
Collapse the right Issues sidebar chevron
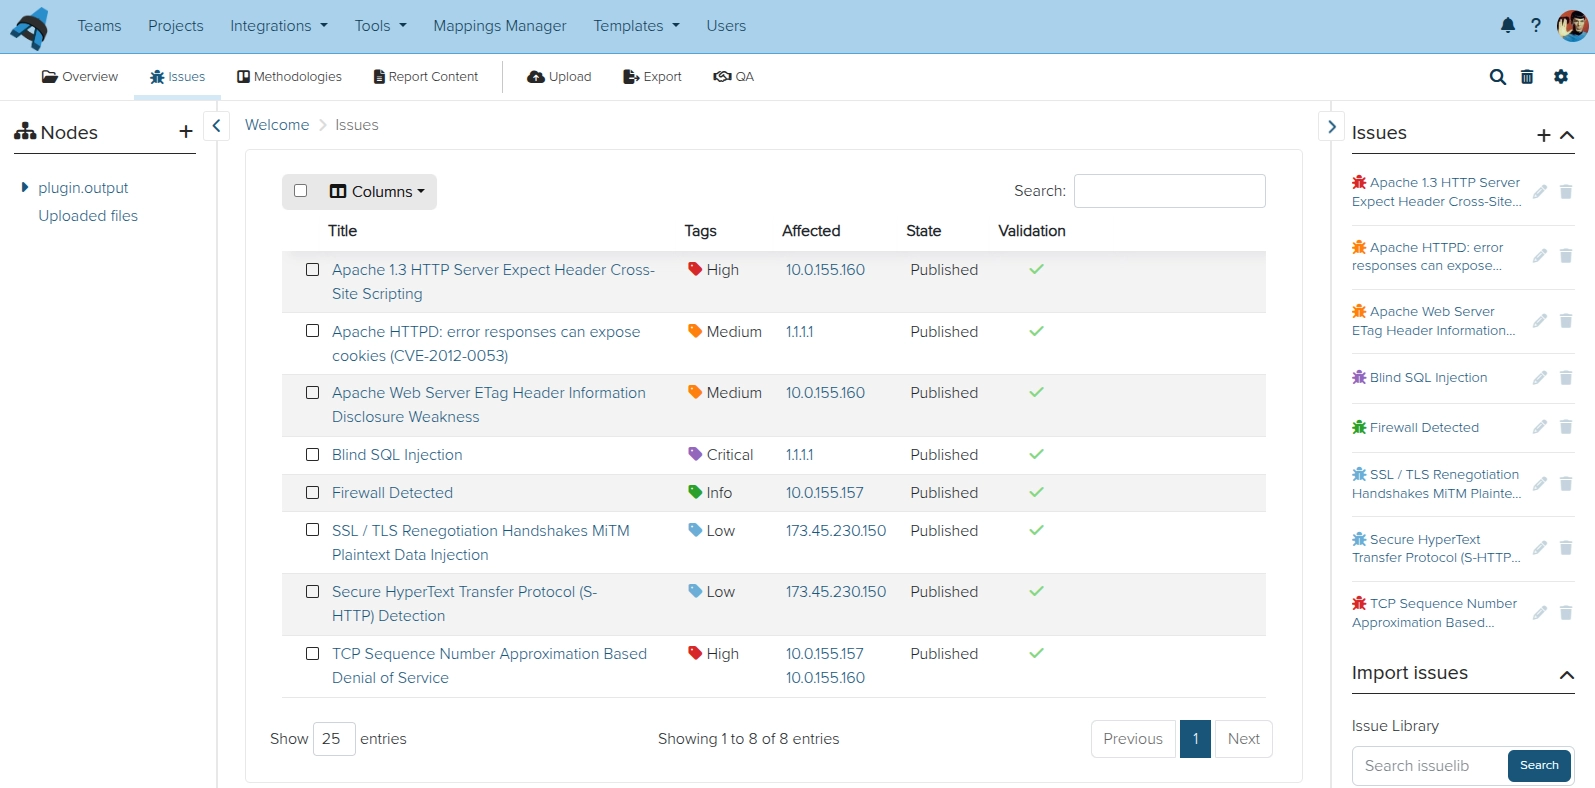[x=1332, y=126]
